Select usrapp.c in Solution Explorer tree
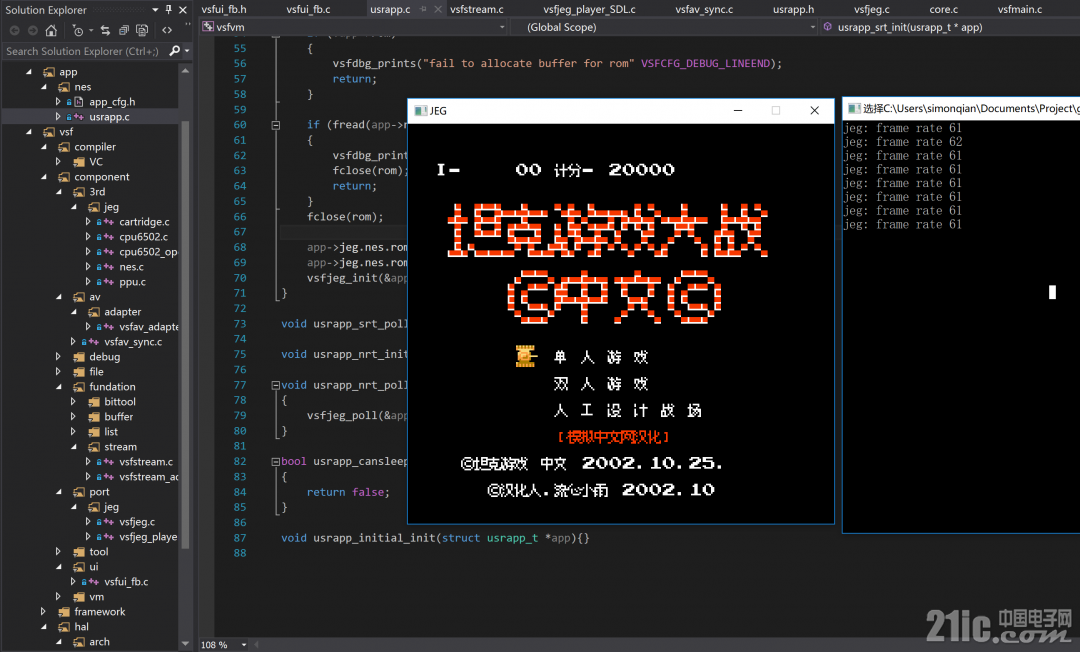Screen dimensions: 1080x652 109,117
